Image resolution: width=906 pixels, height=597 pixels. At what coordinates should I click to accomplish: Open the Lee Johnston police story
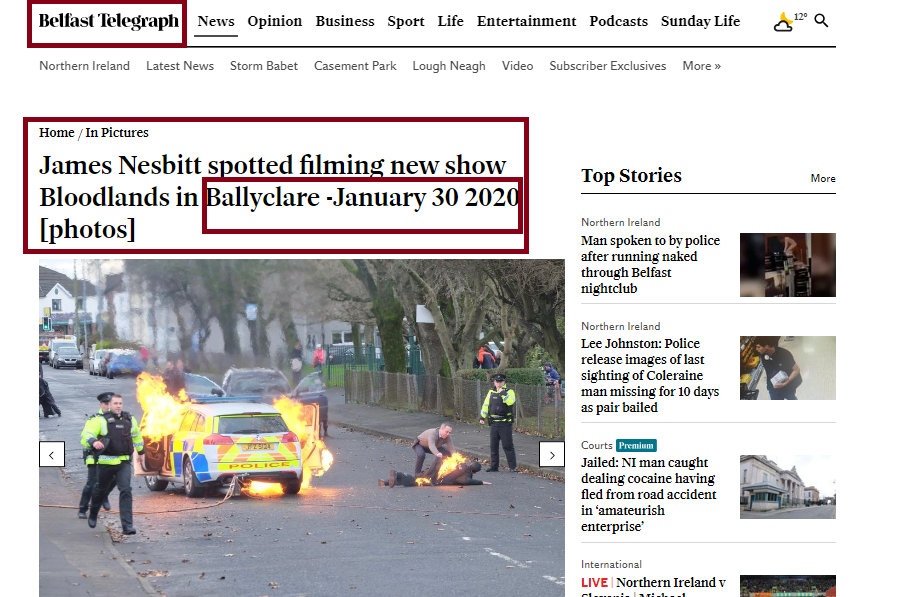pos(650,375)
